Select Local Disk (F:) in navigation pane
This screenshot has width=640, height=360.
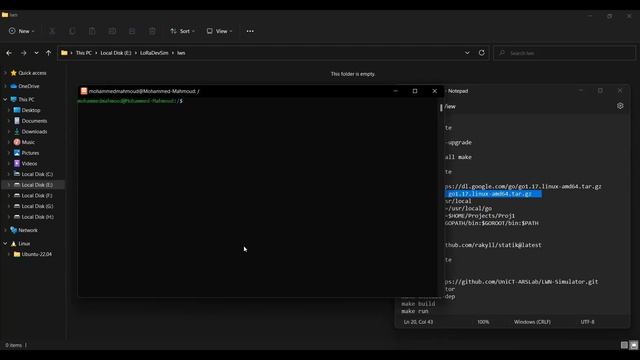point(37,196)
